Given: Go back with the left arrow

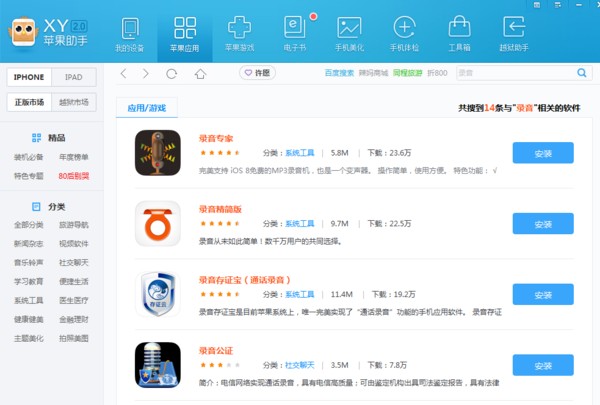Looking at the screenshot, I should pyautogui.click(x=123, y=73).
